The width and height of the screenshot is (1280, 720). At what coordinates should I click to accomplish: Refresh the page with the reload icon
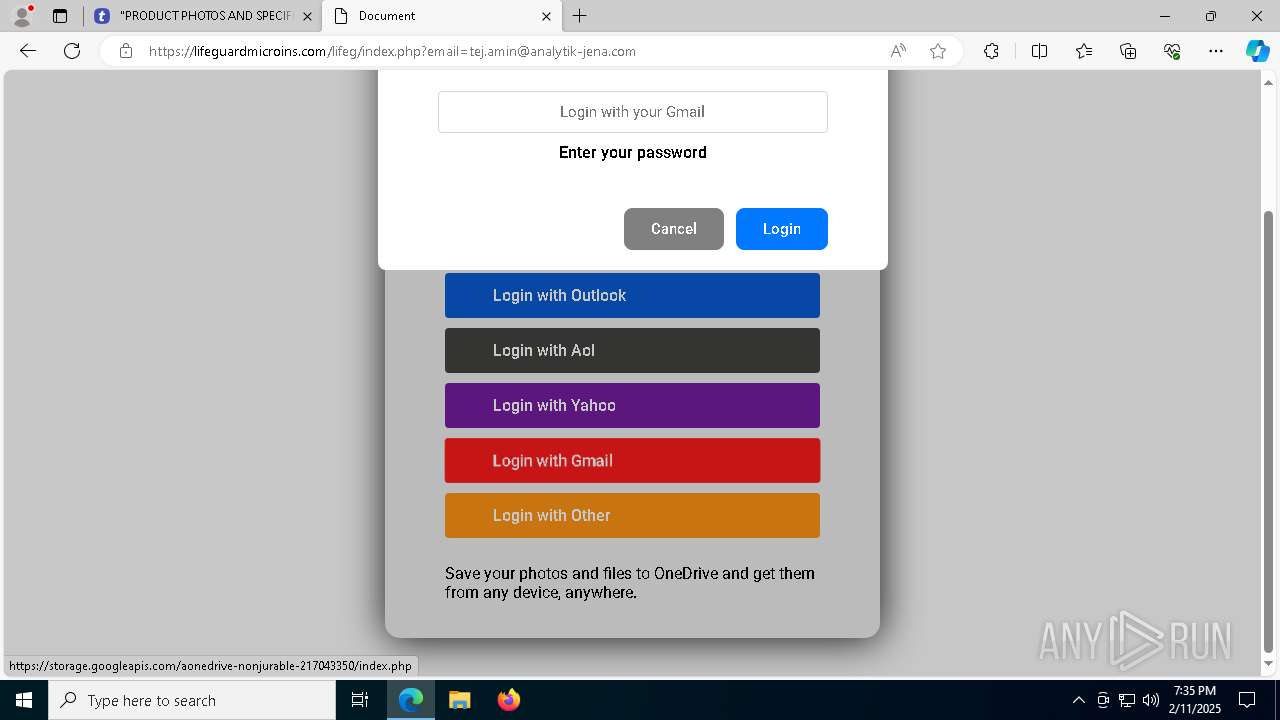point(72,51)
